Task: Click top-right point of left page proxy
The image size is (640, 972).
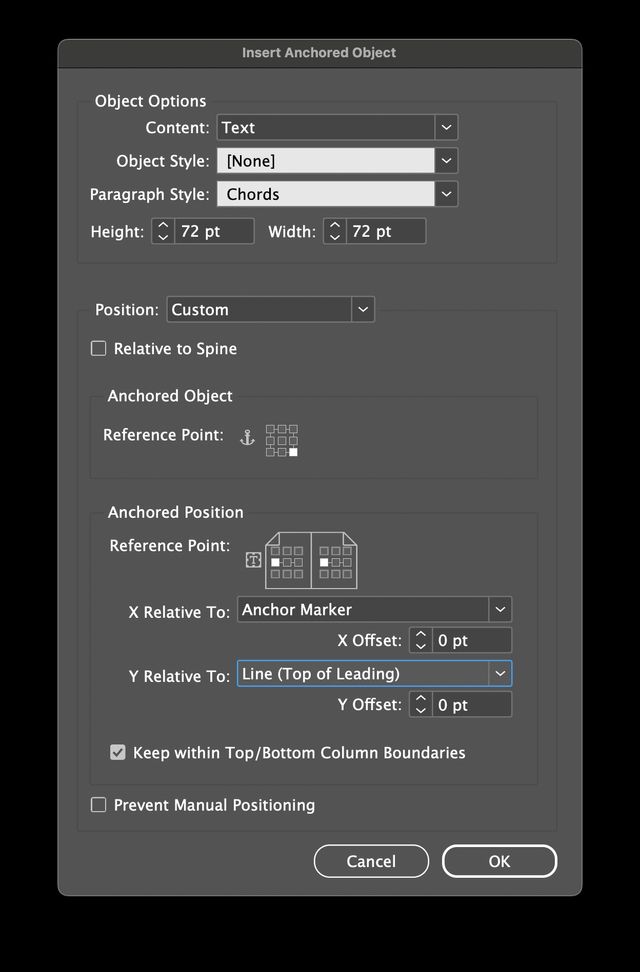Action: tap(298, 549)
